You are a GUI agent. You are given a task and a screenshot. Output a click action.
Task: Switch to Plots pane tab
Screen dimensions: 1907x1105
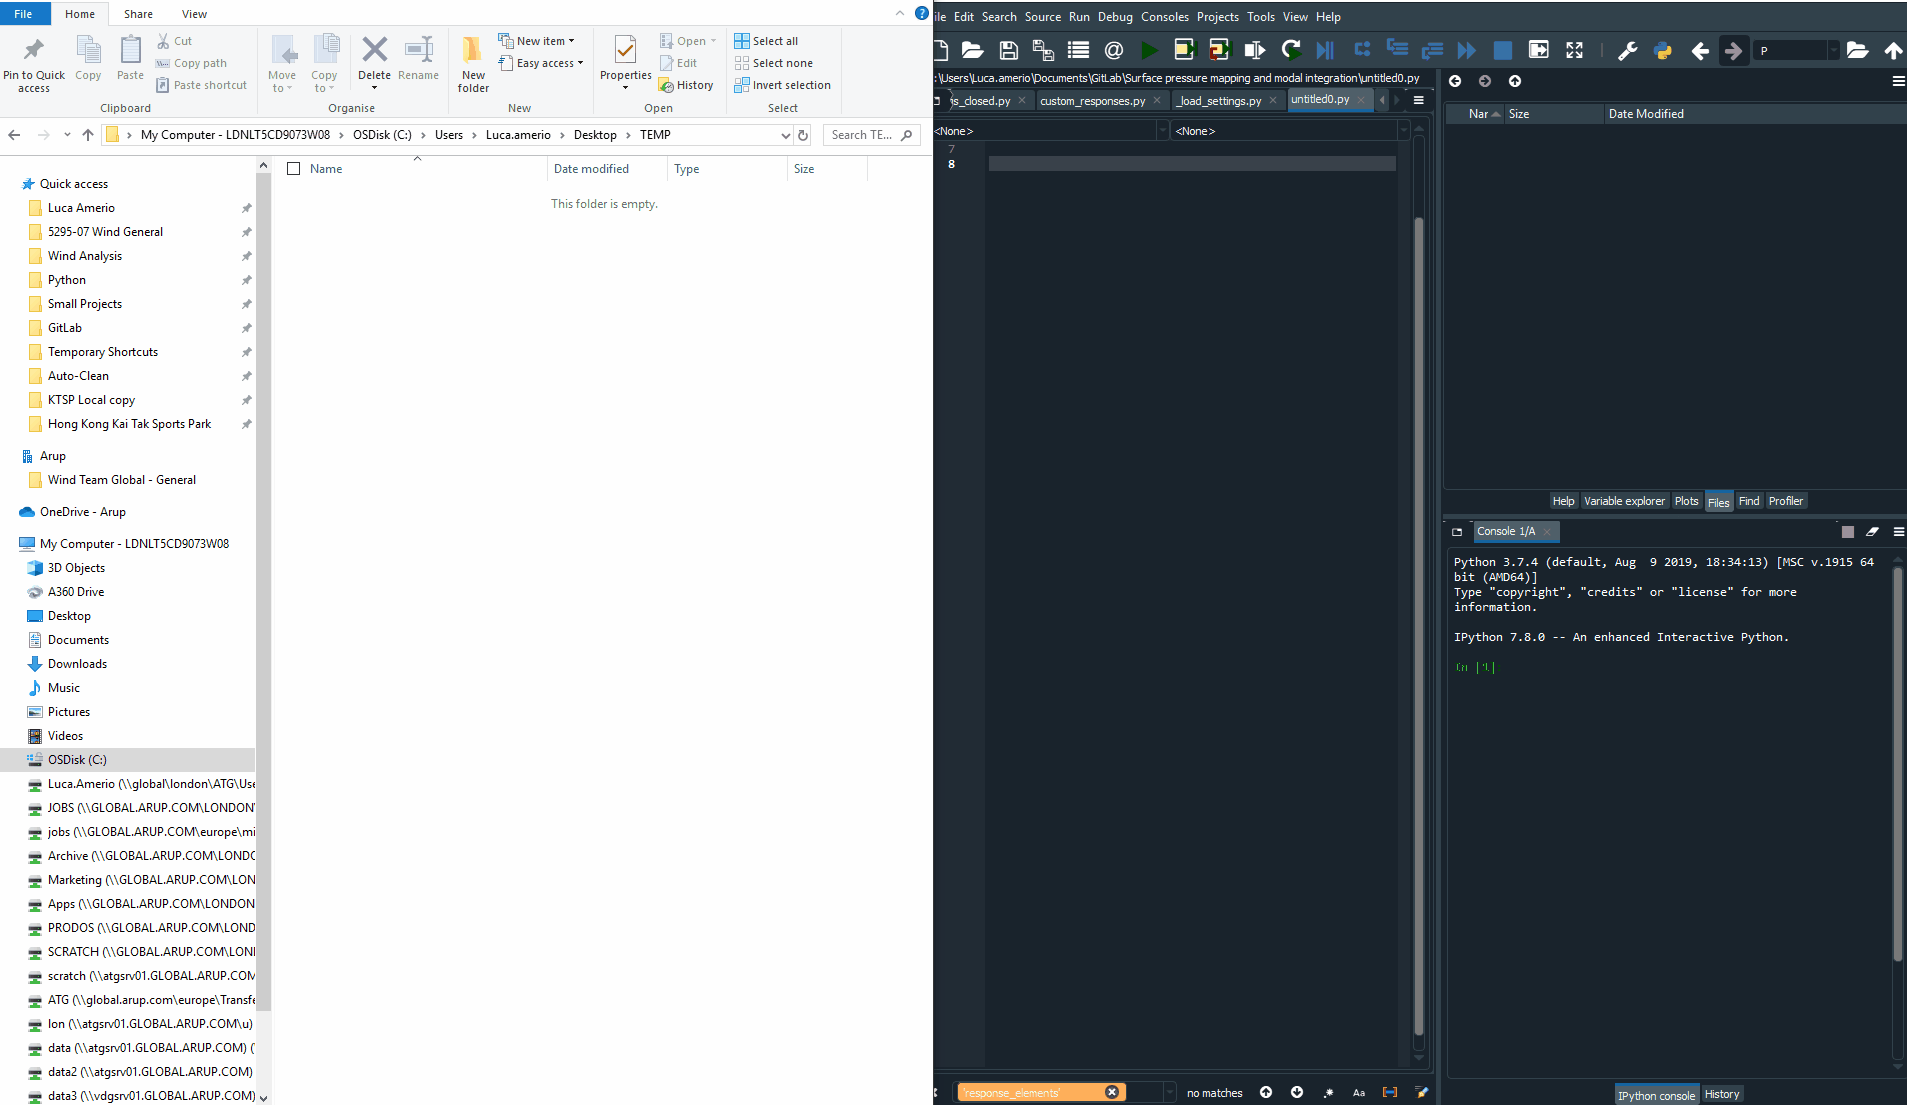(1686, 501)
